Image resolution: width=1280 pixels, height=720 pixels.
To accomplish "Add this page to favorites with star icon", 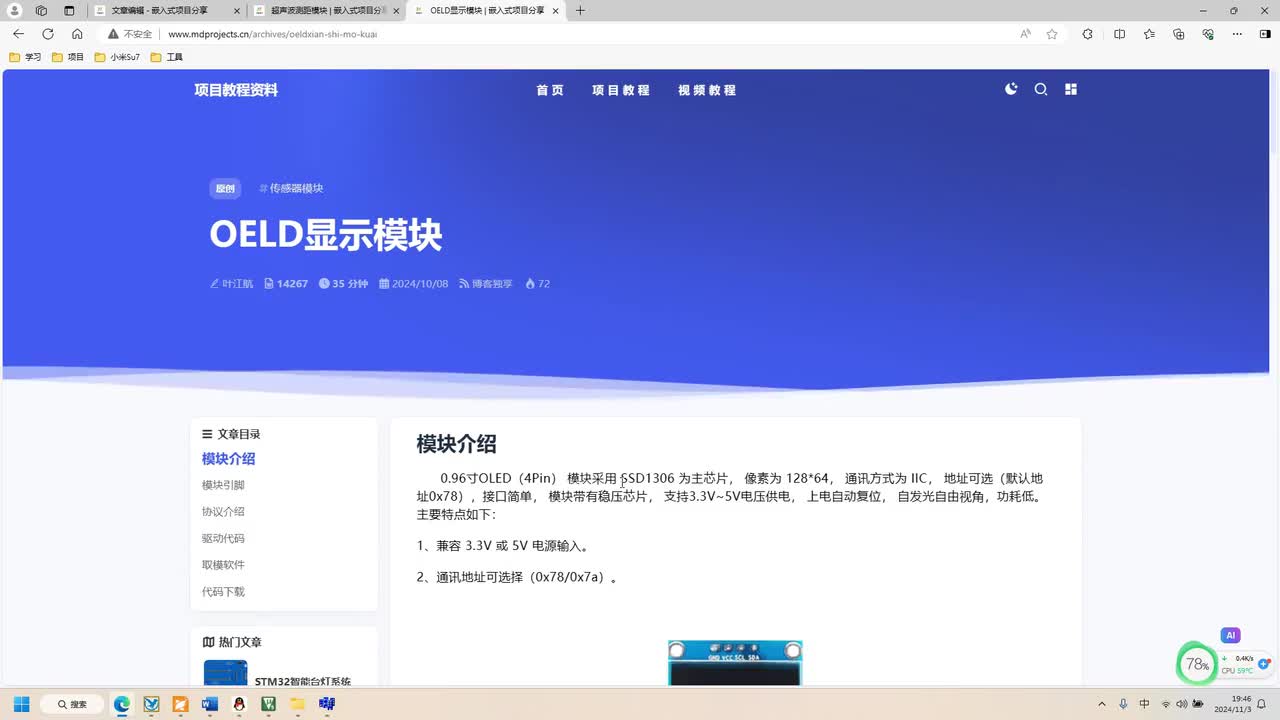I will click(1052, 34).
